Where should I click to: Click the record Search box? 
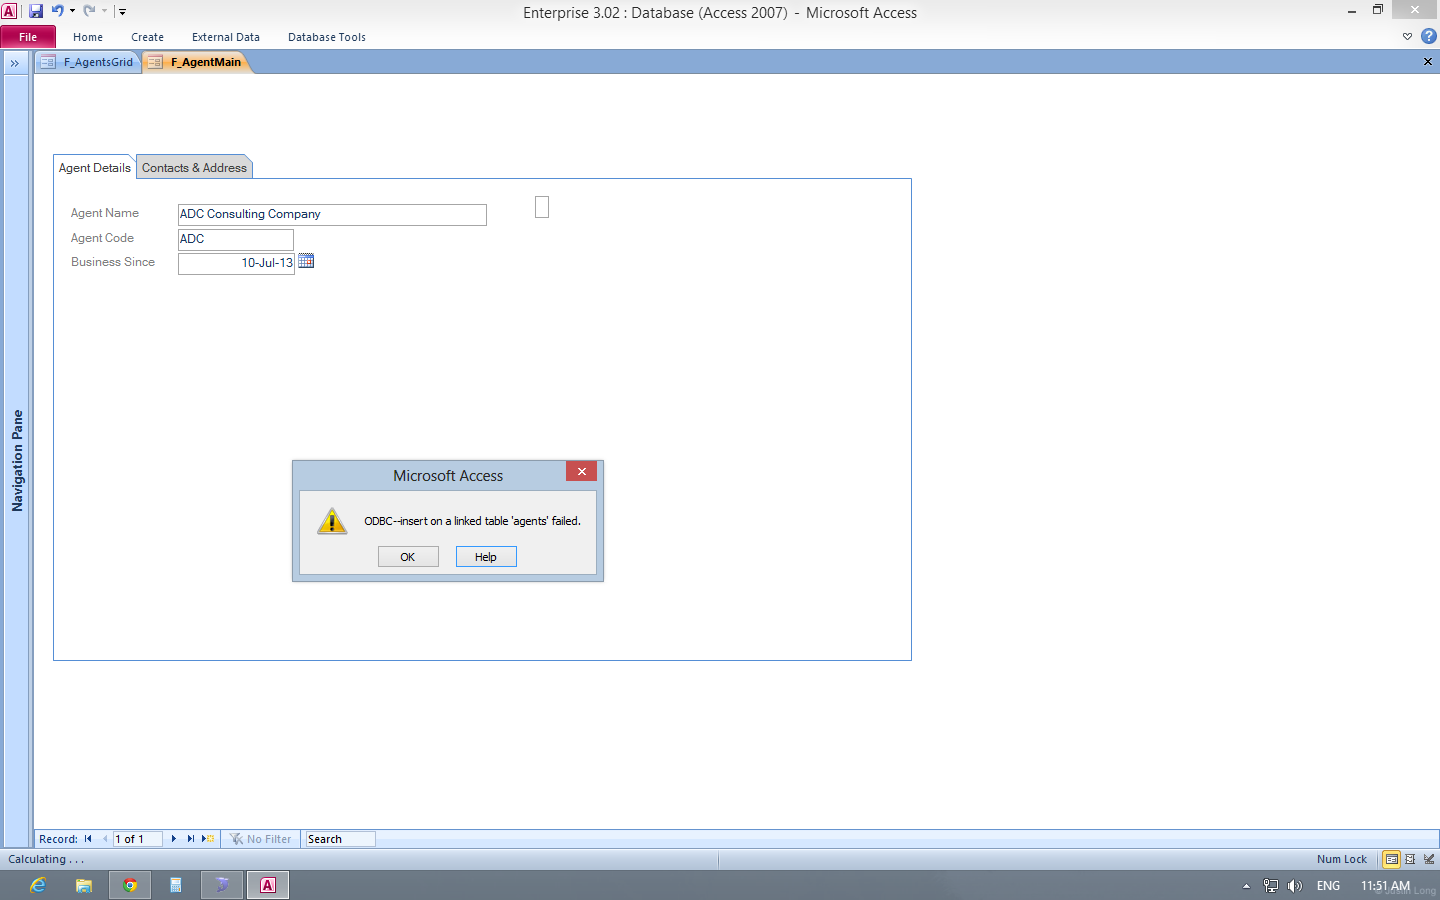tap(340, 839)
